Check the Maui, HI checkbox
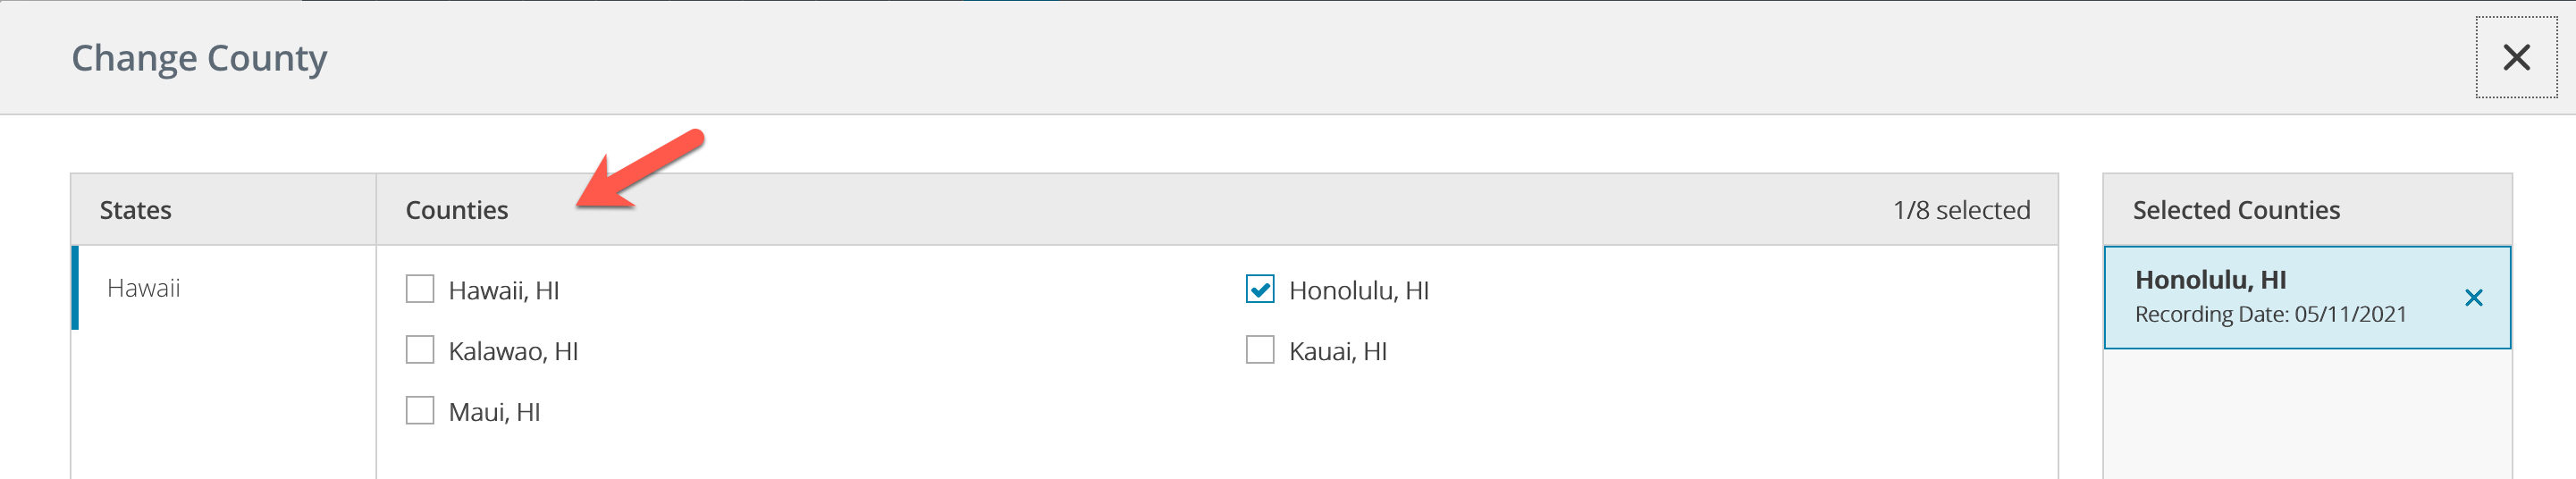2576x479 pixels. [x=420, y=411]
